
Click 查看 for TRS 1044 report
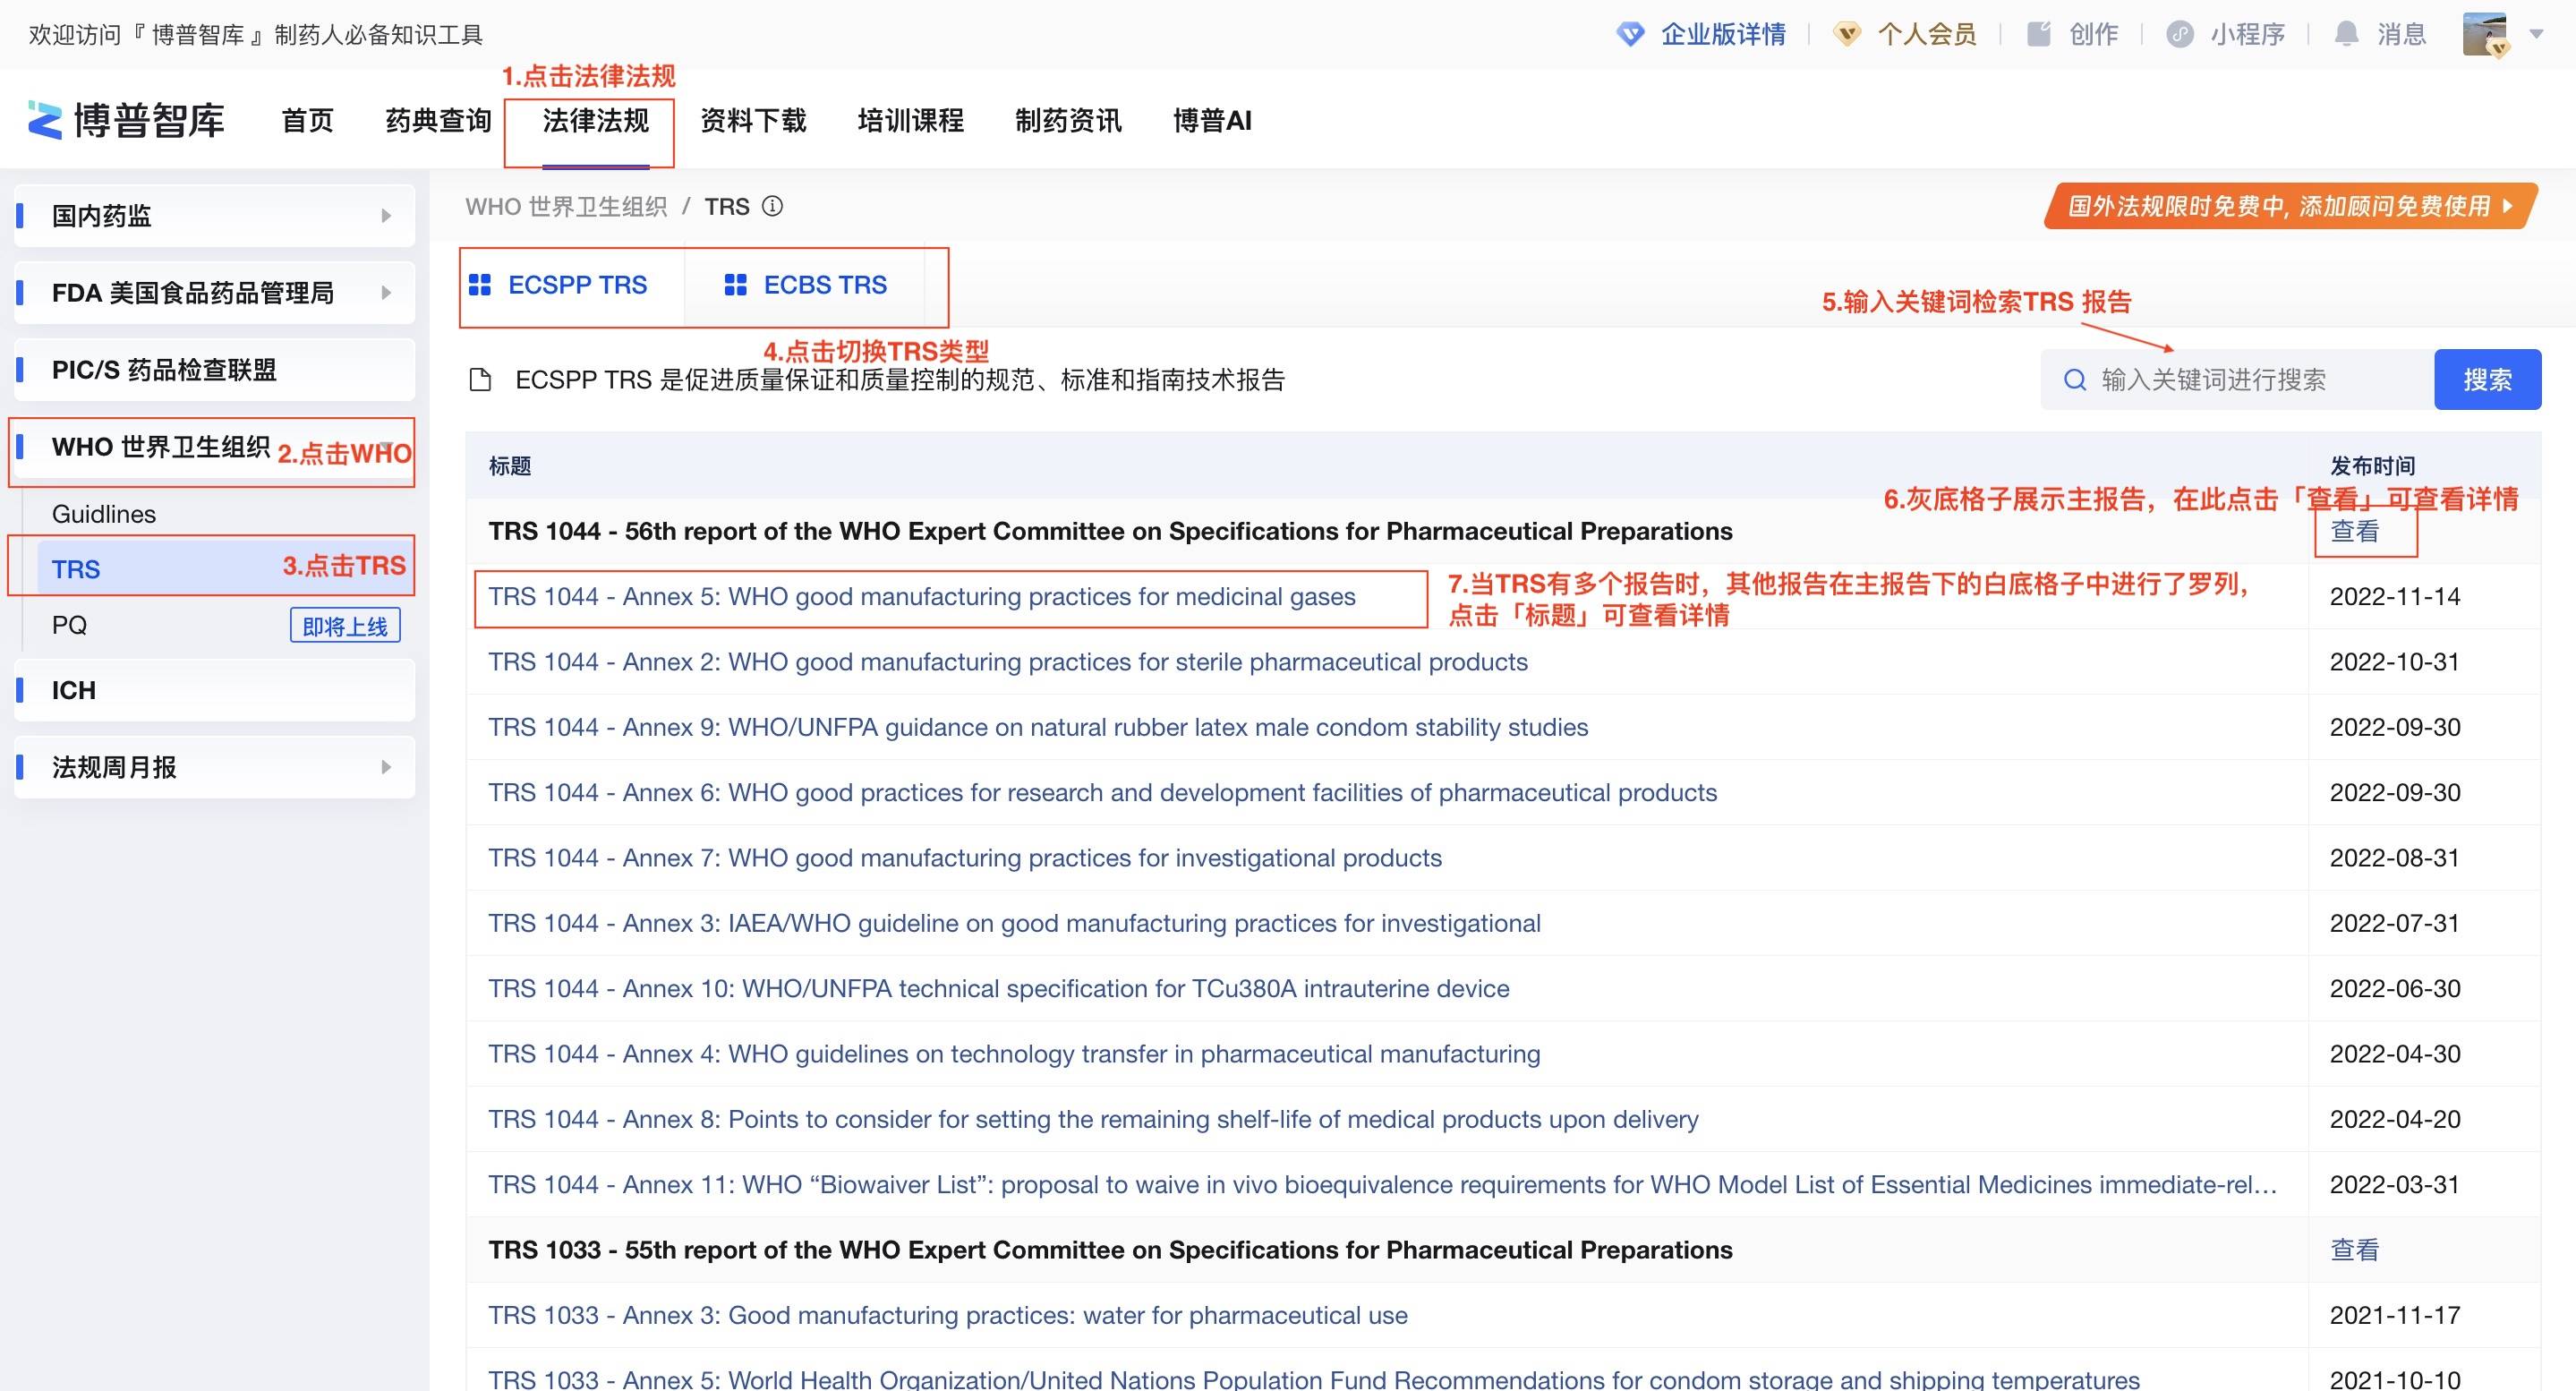[2355, 531]
